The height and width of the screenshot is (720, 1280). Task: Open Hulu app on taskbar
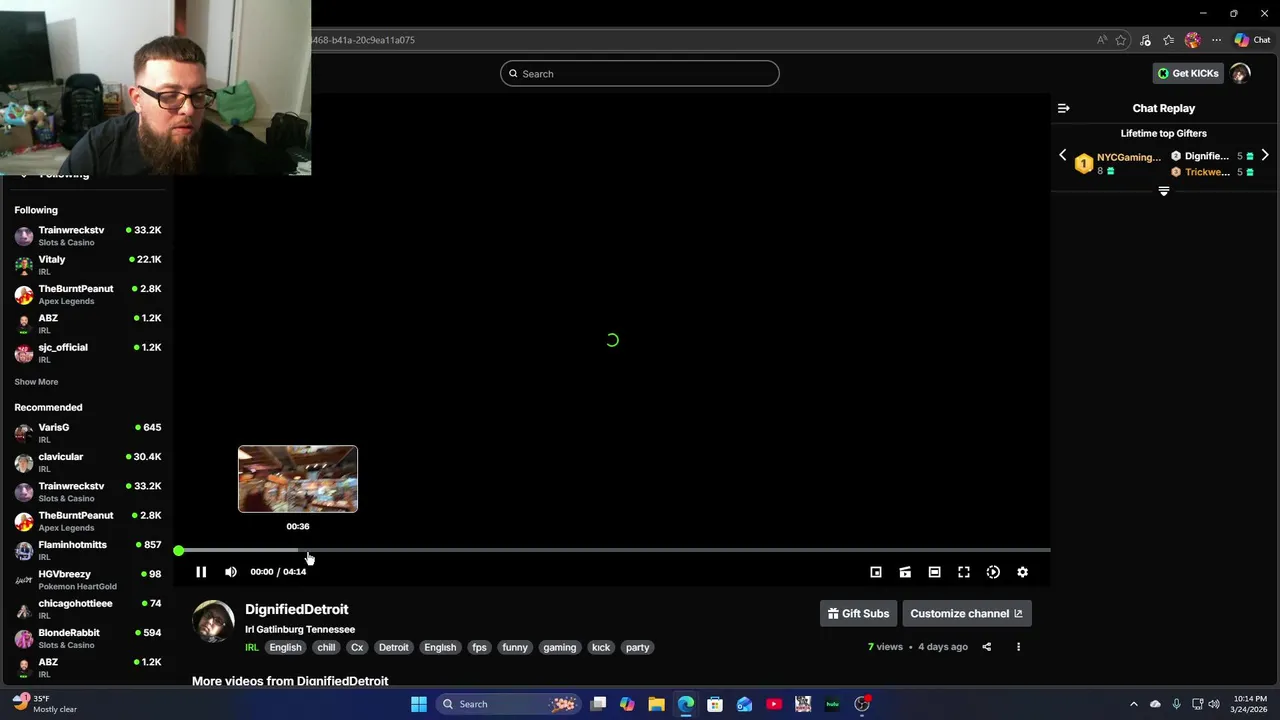(x=832, y=704)
